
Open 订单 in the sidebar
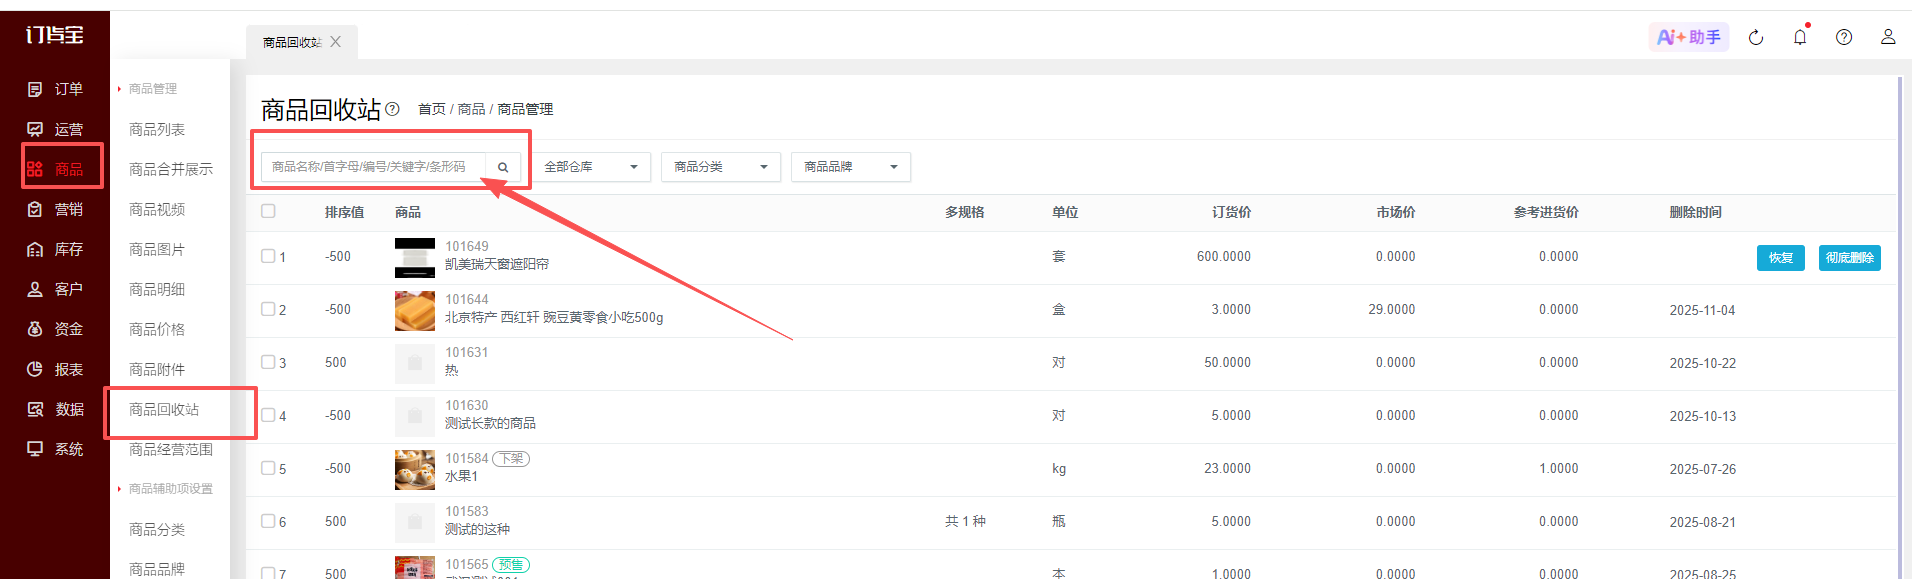pos(55,89)
